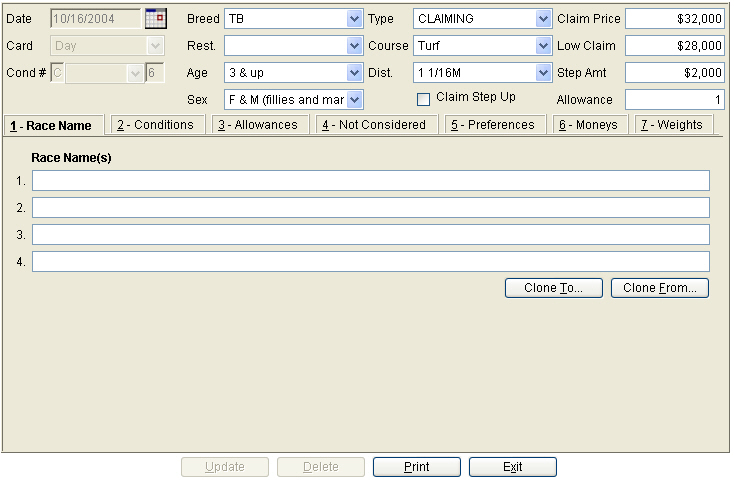Click the first Race Name input field

370,181
